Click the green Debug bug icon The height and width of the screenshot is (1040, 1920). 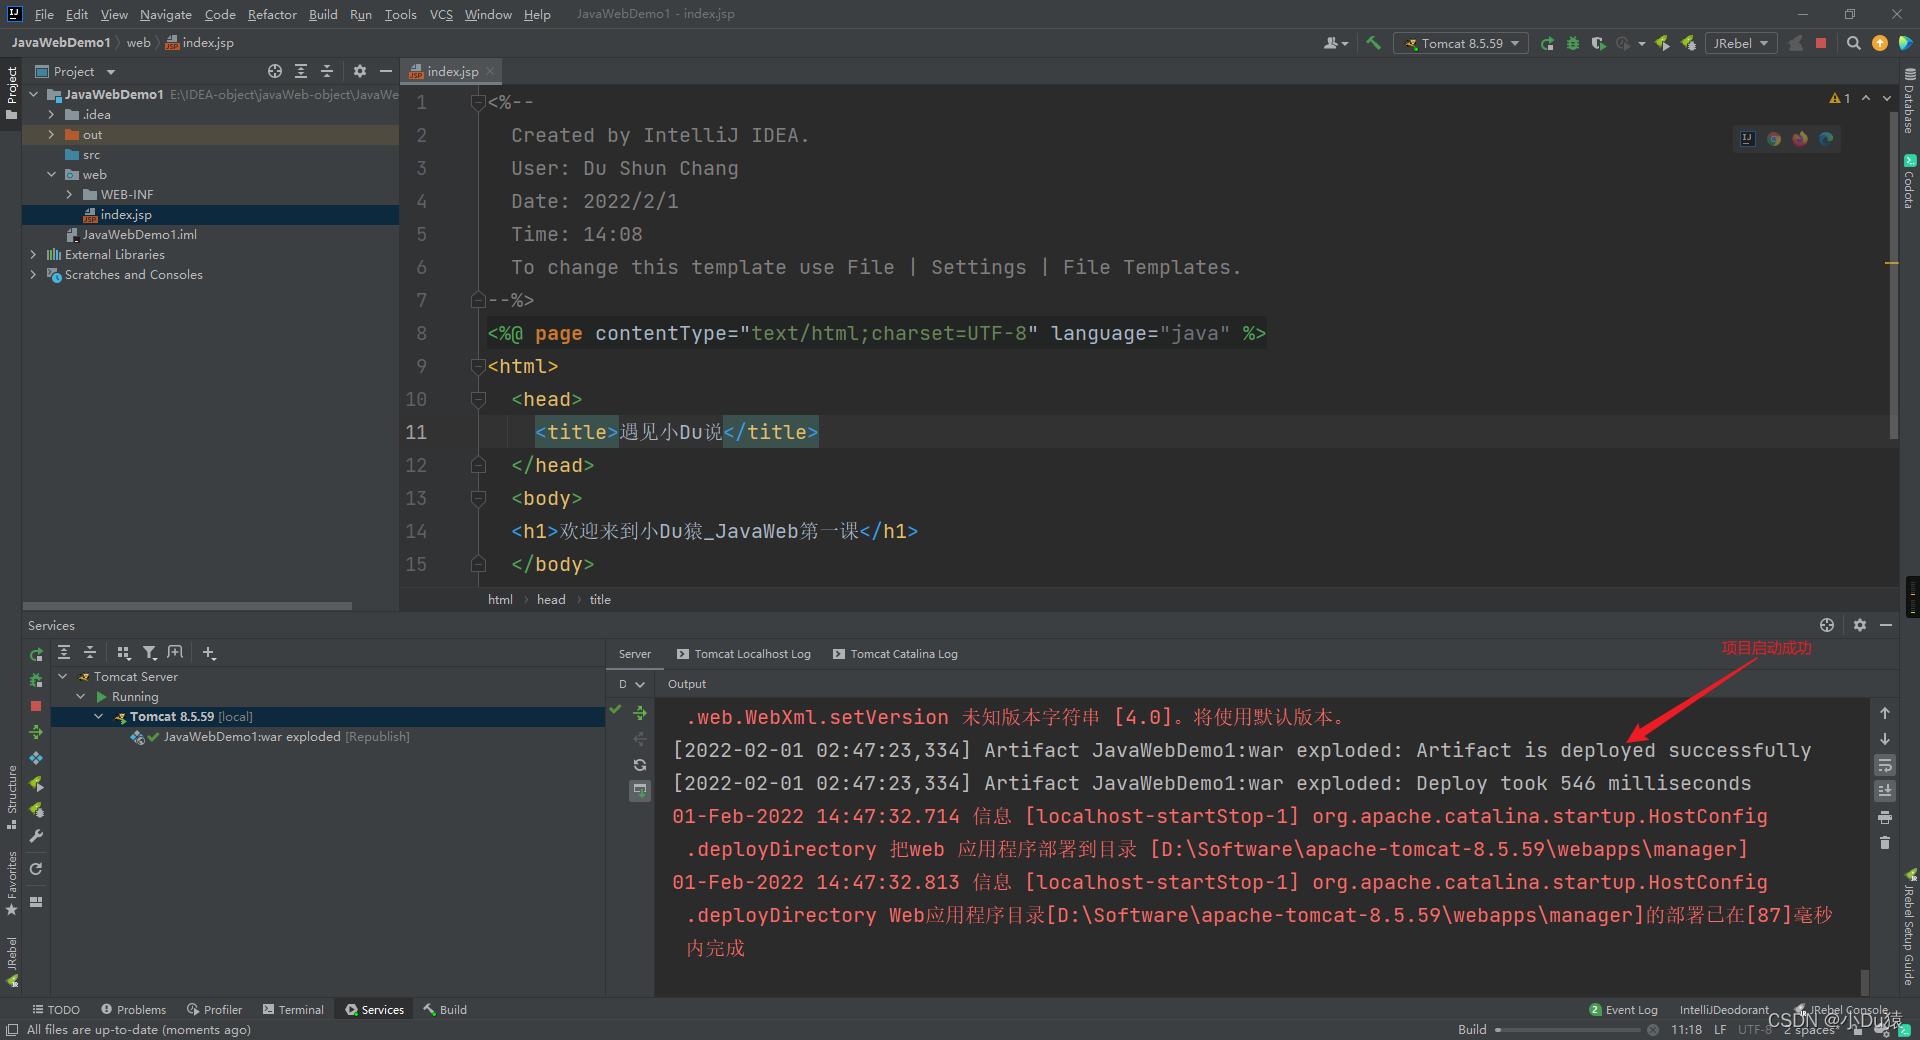click(1572, 43)
